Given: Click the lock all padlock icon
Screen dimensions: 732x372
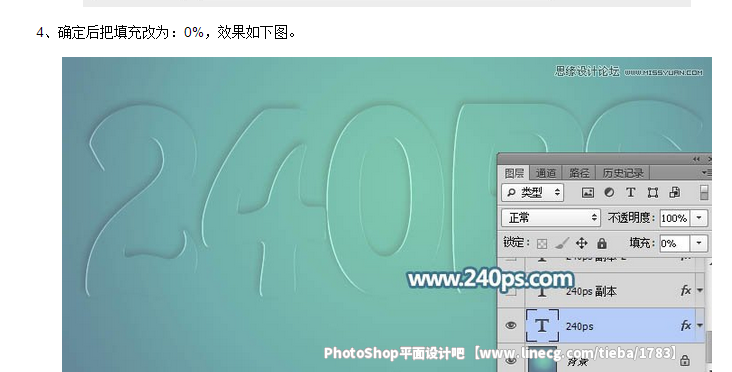Looking at the screenshot, I should (x=602, y=243).
